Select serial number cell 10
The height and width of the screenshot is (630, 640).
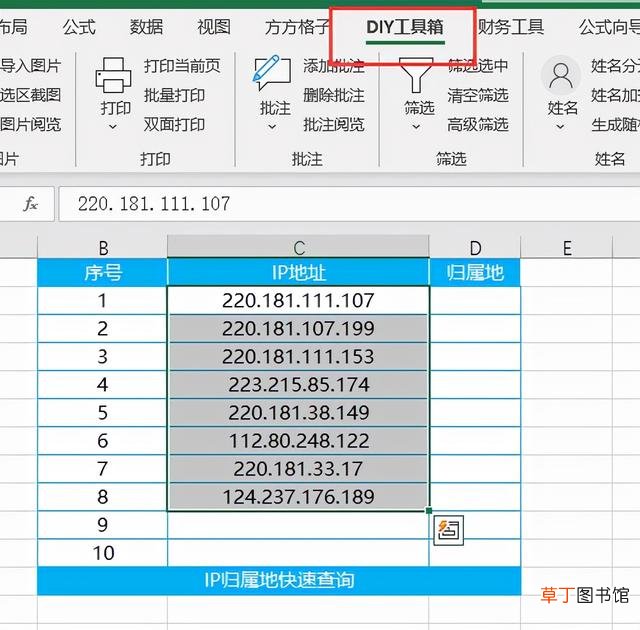click(x=102, y=553)
